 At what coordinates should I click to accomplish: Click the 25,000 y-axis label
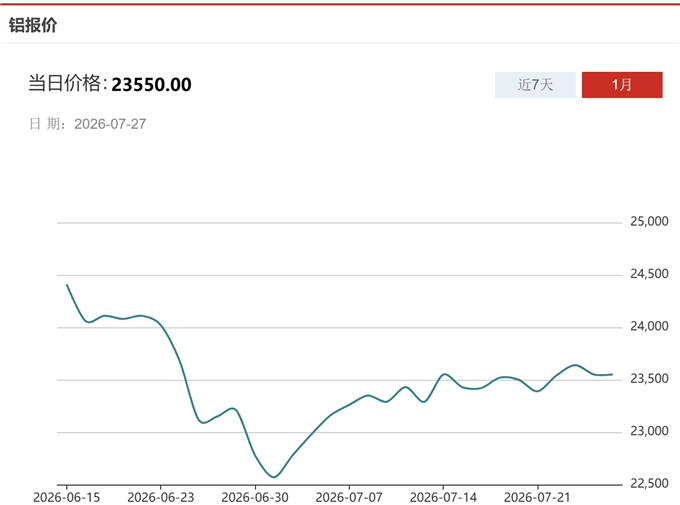click(649, 221)
